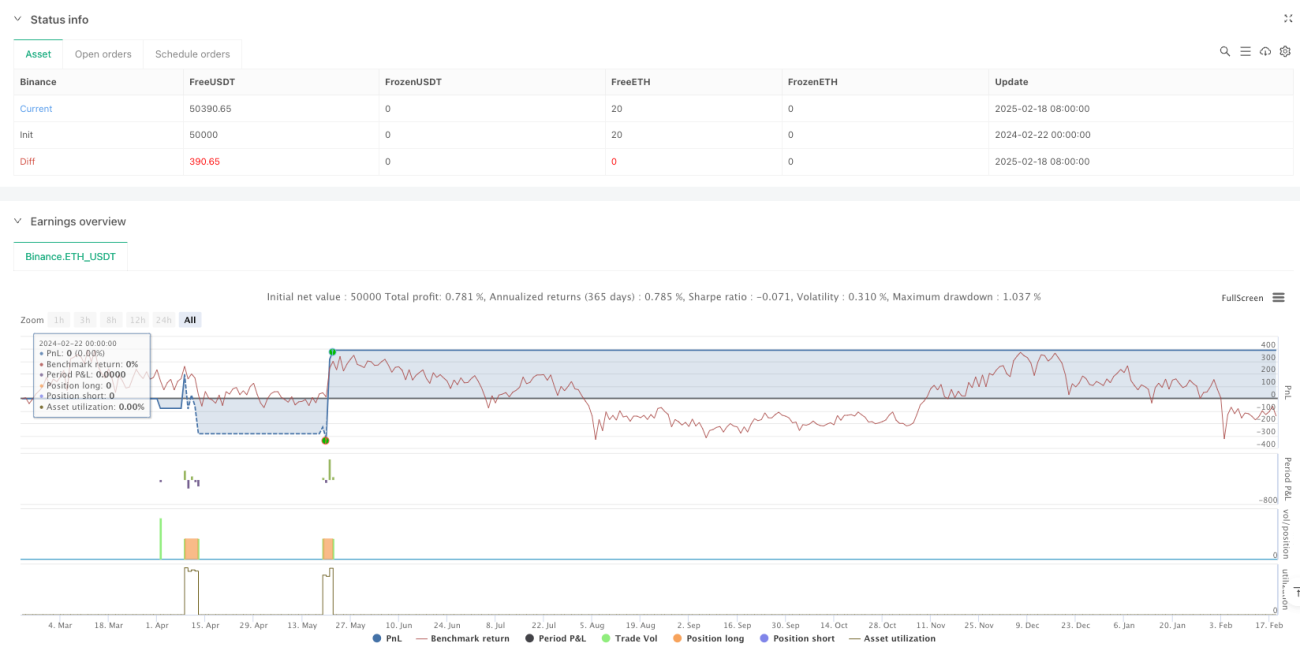Switch to the Schedule orders tab
1300x647 pixels.
192,54
